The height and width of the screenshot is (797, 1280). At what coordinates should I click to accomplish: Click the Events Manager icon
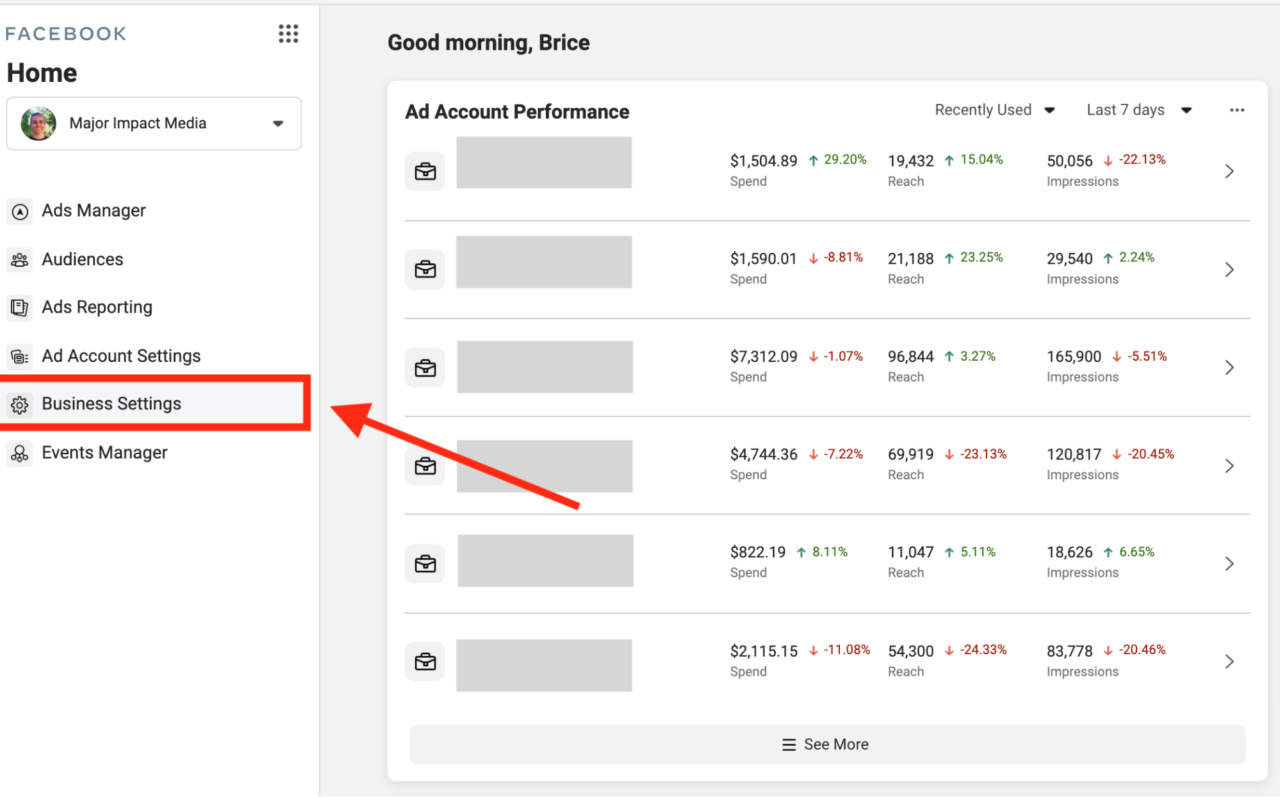(19, 453)
